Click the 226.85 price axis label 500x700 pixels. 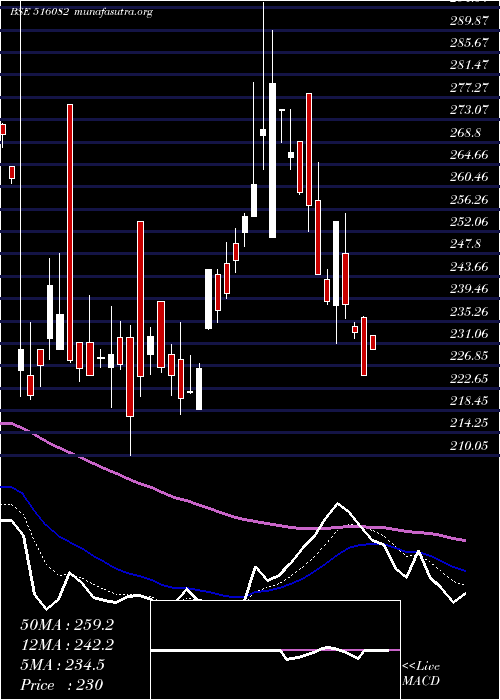(468, 356)
